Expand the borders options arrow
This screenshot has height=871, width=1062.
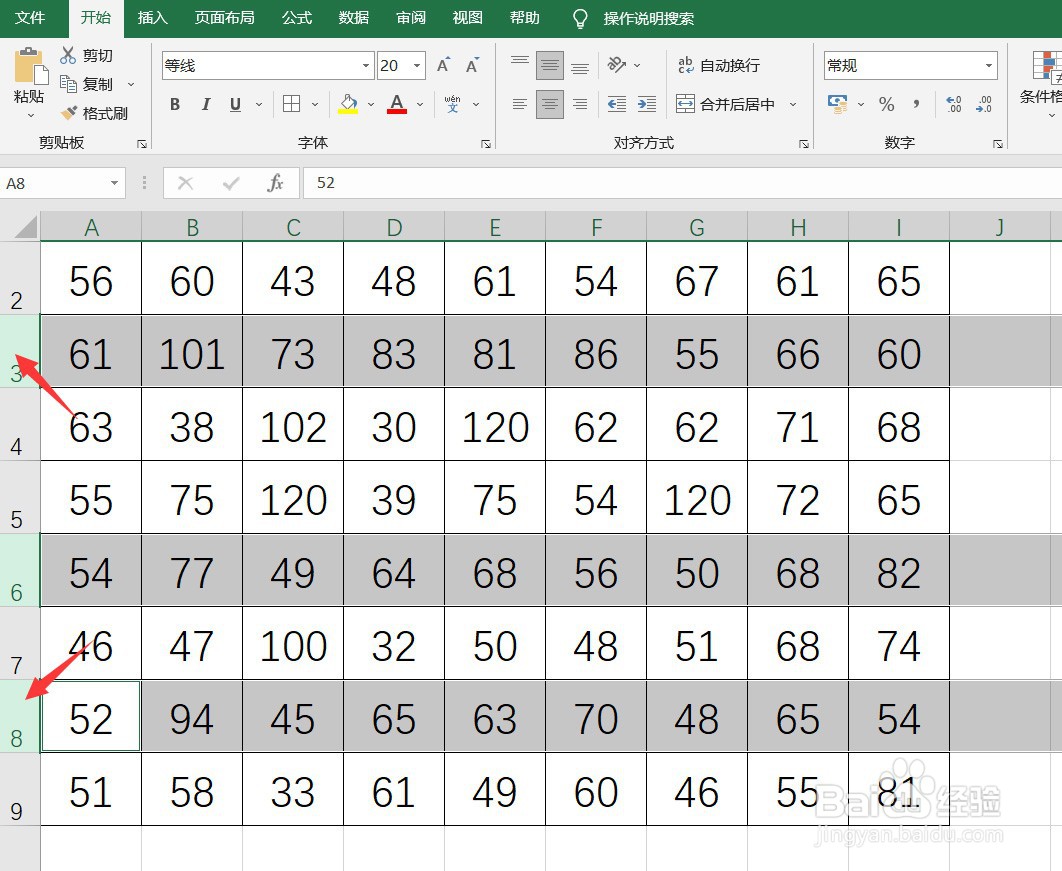point(315,104)
